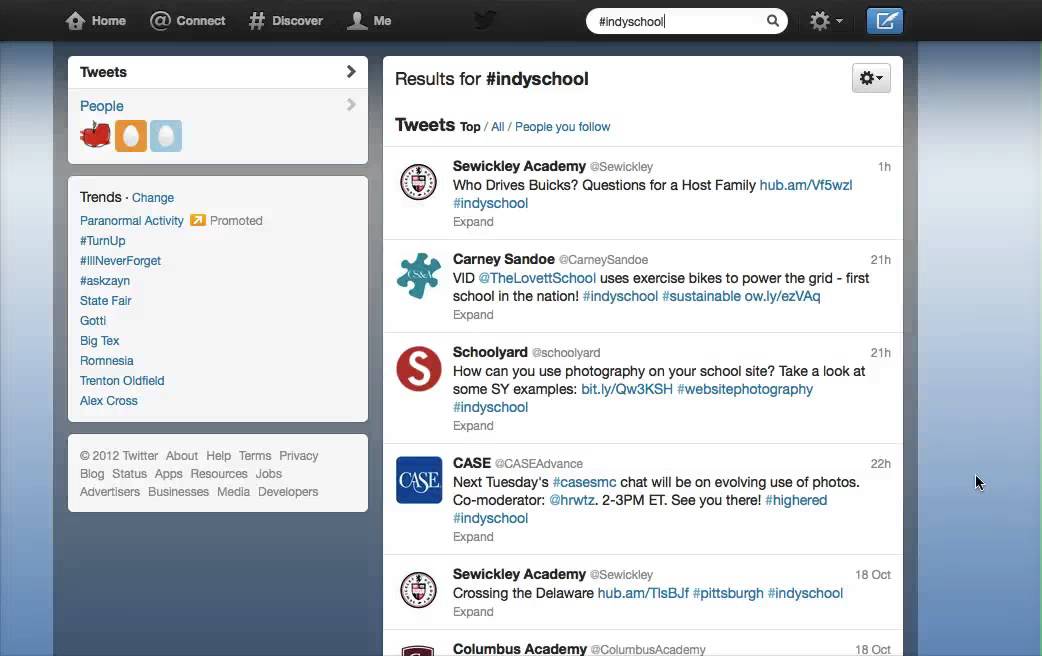Expand the Schoolyard tweet
The width and height of the screenshot is (1042, 656).
pos(473,426)
